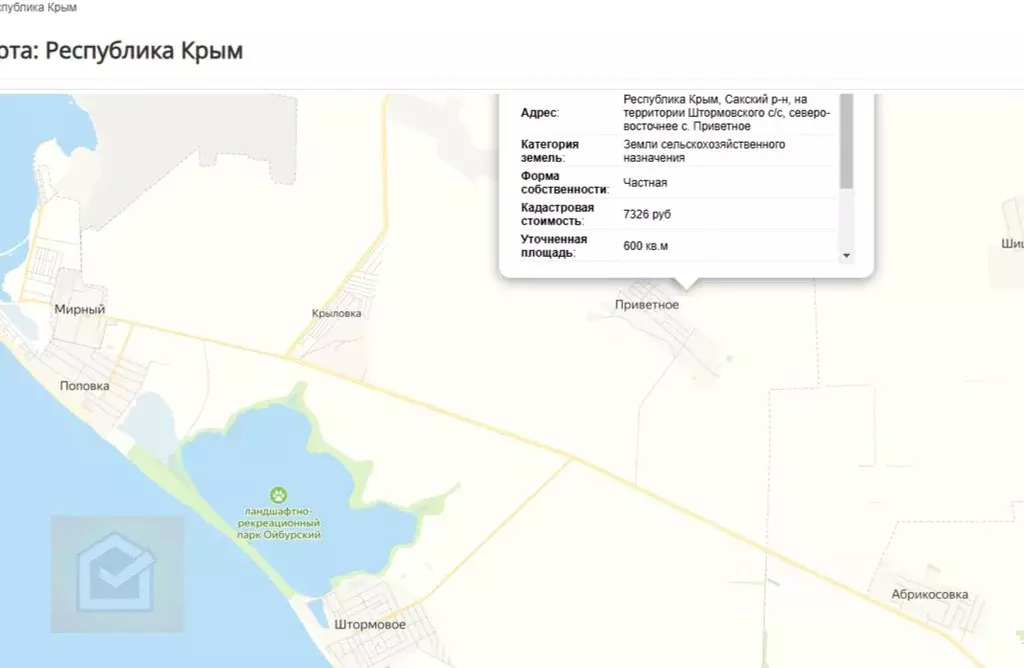Click the Республика Крым breadcrumb link
The height and width of the screenshot is (668, 1024).
pos(36,7)
